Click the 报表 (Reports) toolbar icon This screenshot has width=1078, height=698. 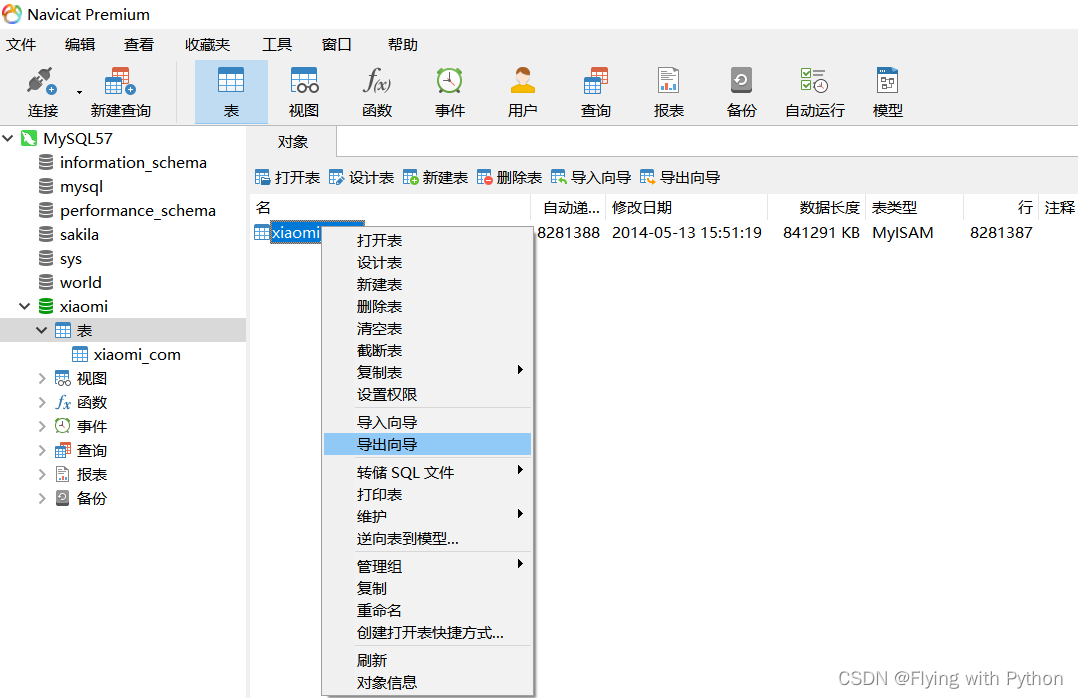[668, 90]
